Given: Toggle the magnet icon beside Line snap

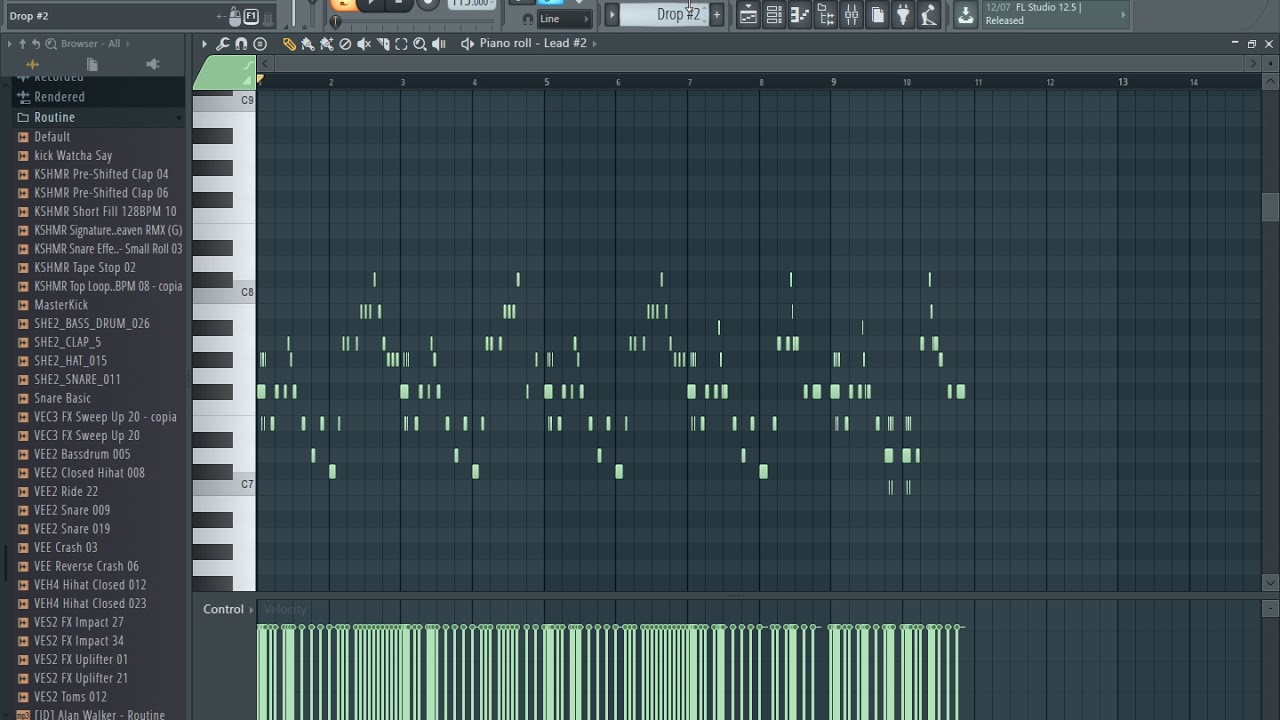Looking at the screenshot, I should pos(528,19).
